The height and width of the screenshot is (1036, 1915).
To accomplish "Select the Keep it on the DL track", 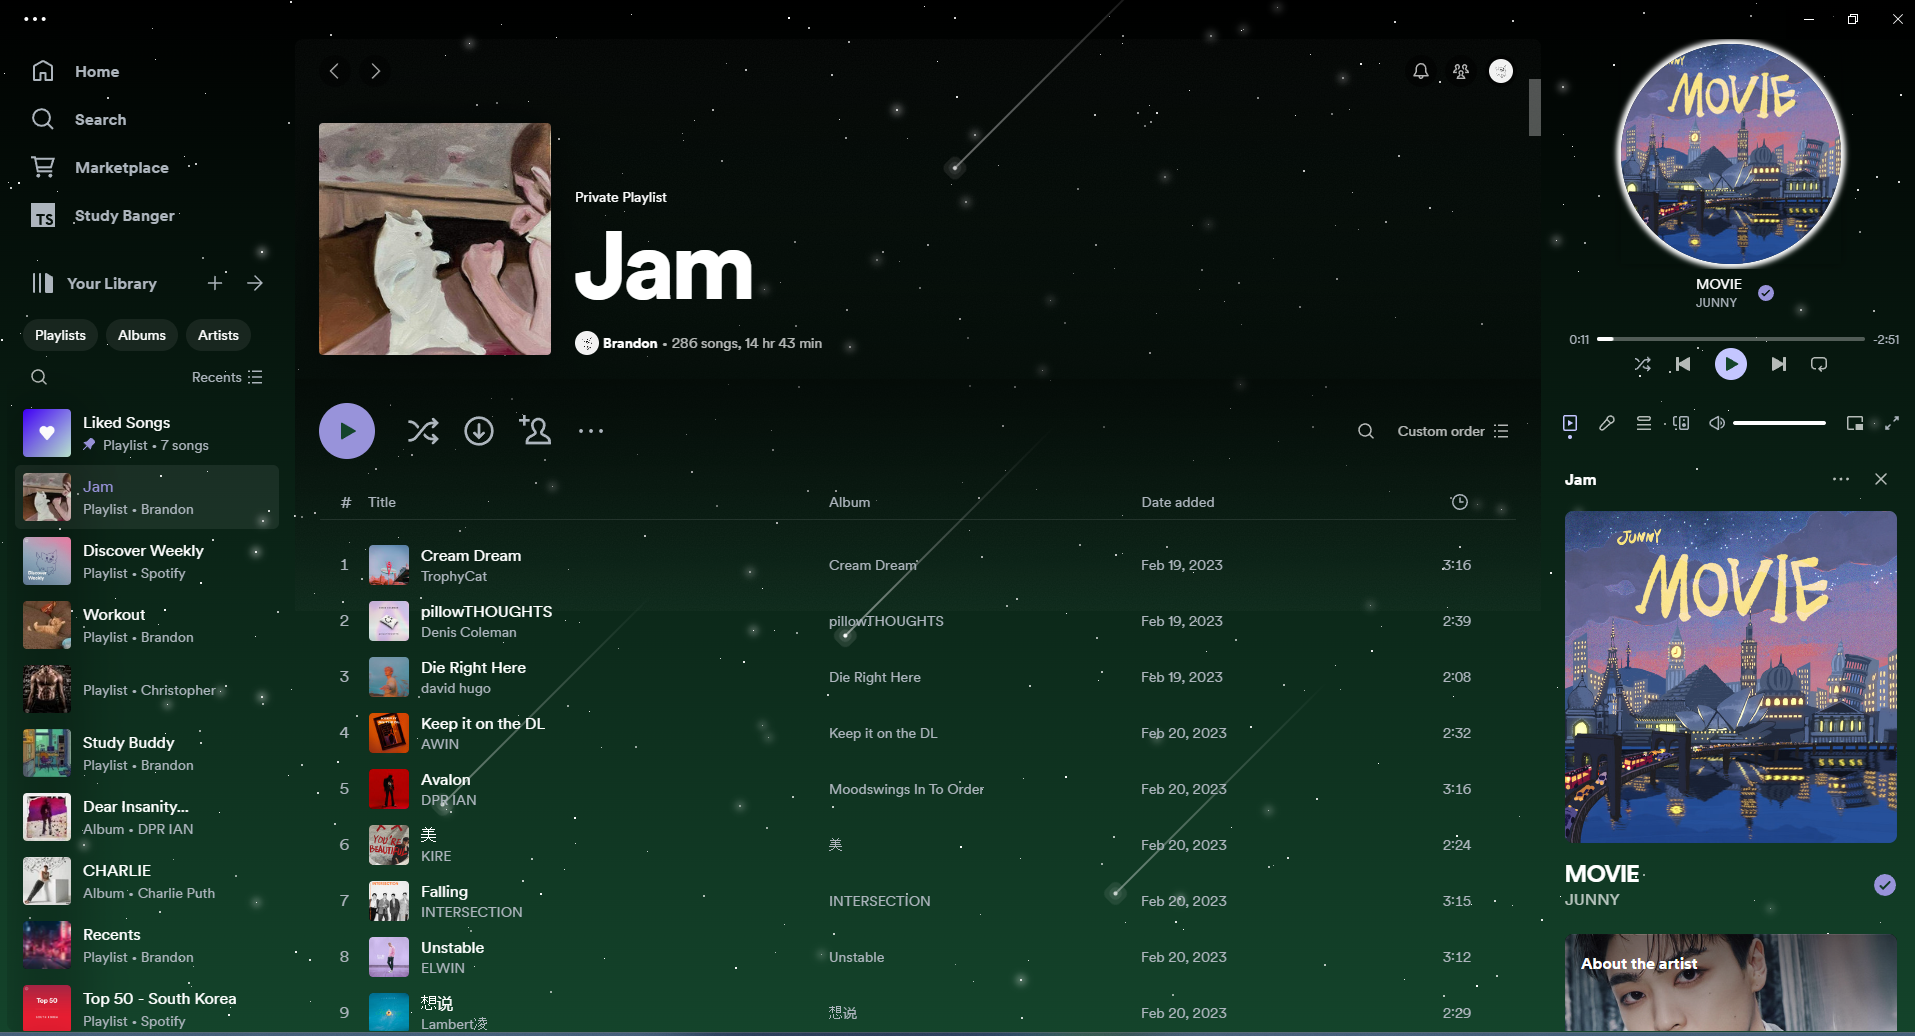I will [918, 733].
